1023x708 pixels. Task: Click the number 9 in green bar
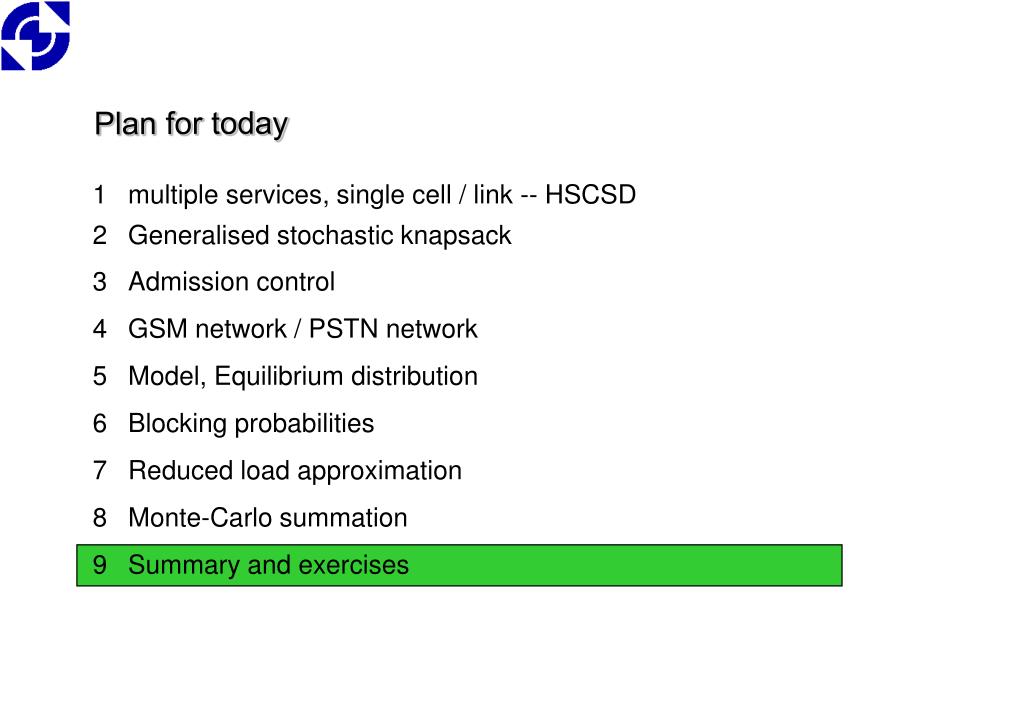[99, 565]
